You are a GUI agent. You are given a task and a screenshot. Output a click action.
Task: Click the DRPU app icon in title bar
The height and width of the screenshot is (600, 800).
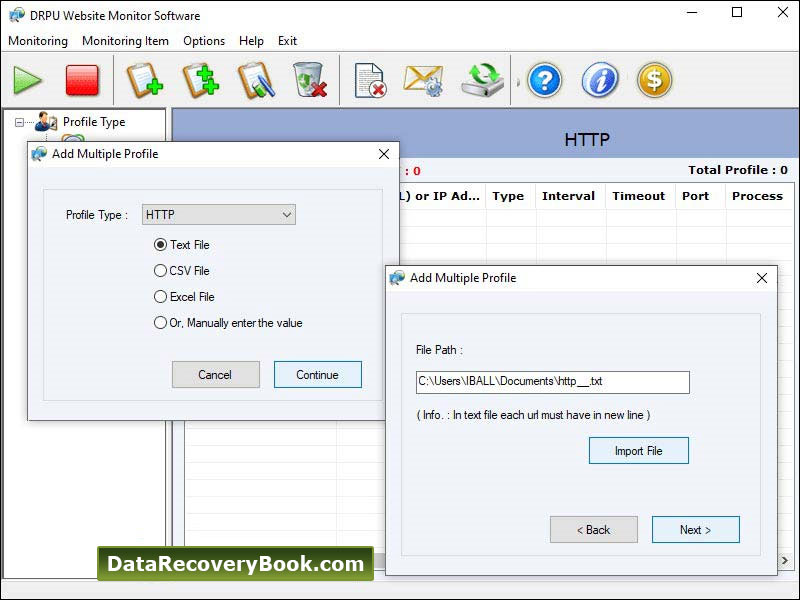pos(17,15)
